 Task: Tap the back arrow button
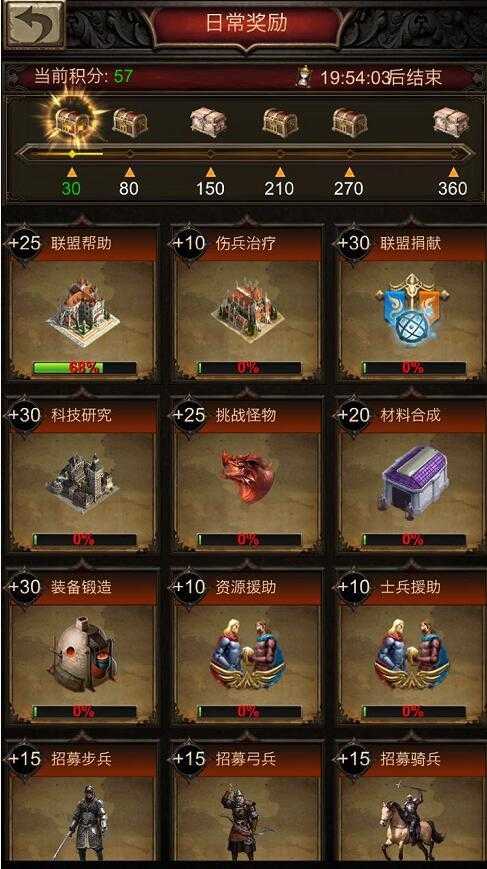click(34, 24)
